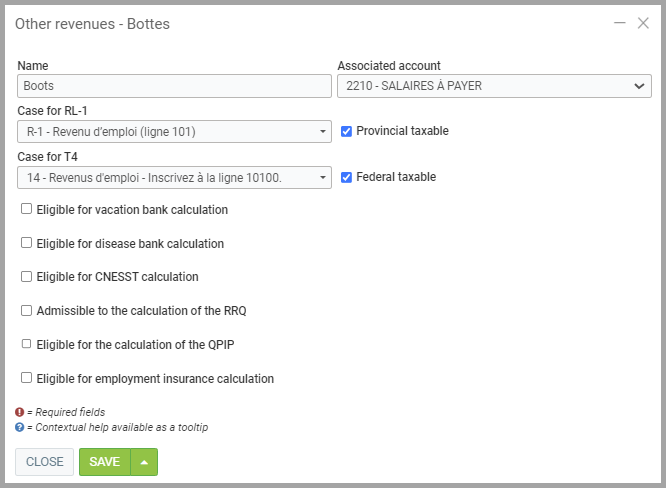Enable eligible for employment insurance calculation
This screenshot has height=488, width=666.
pos(27,378)
